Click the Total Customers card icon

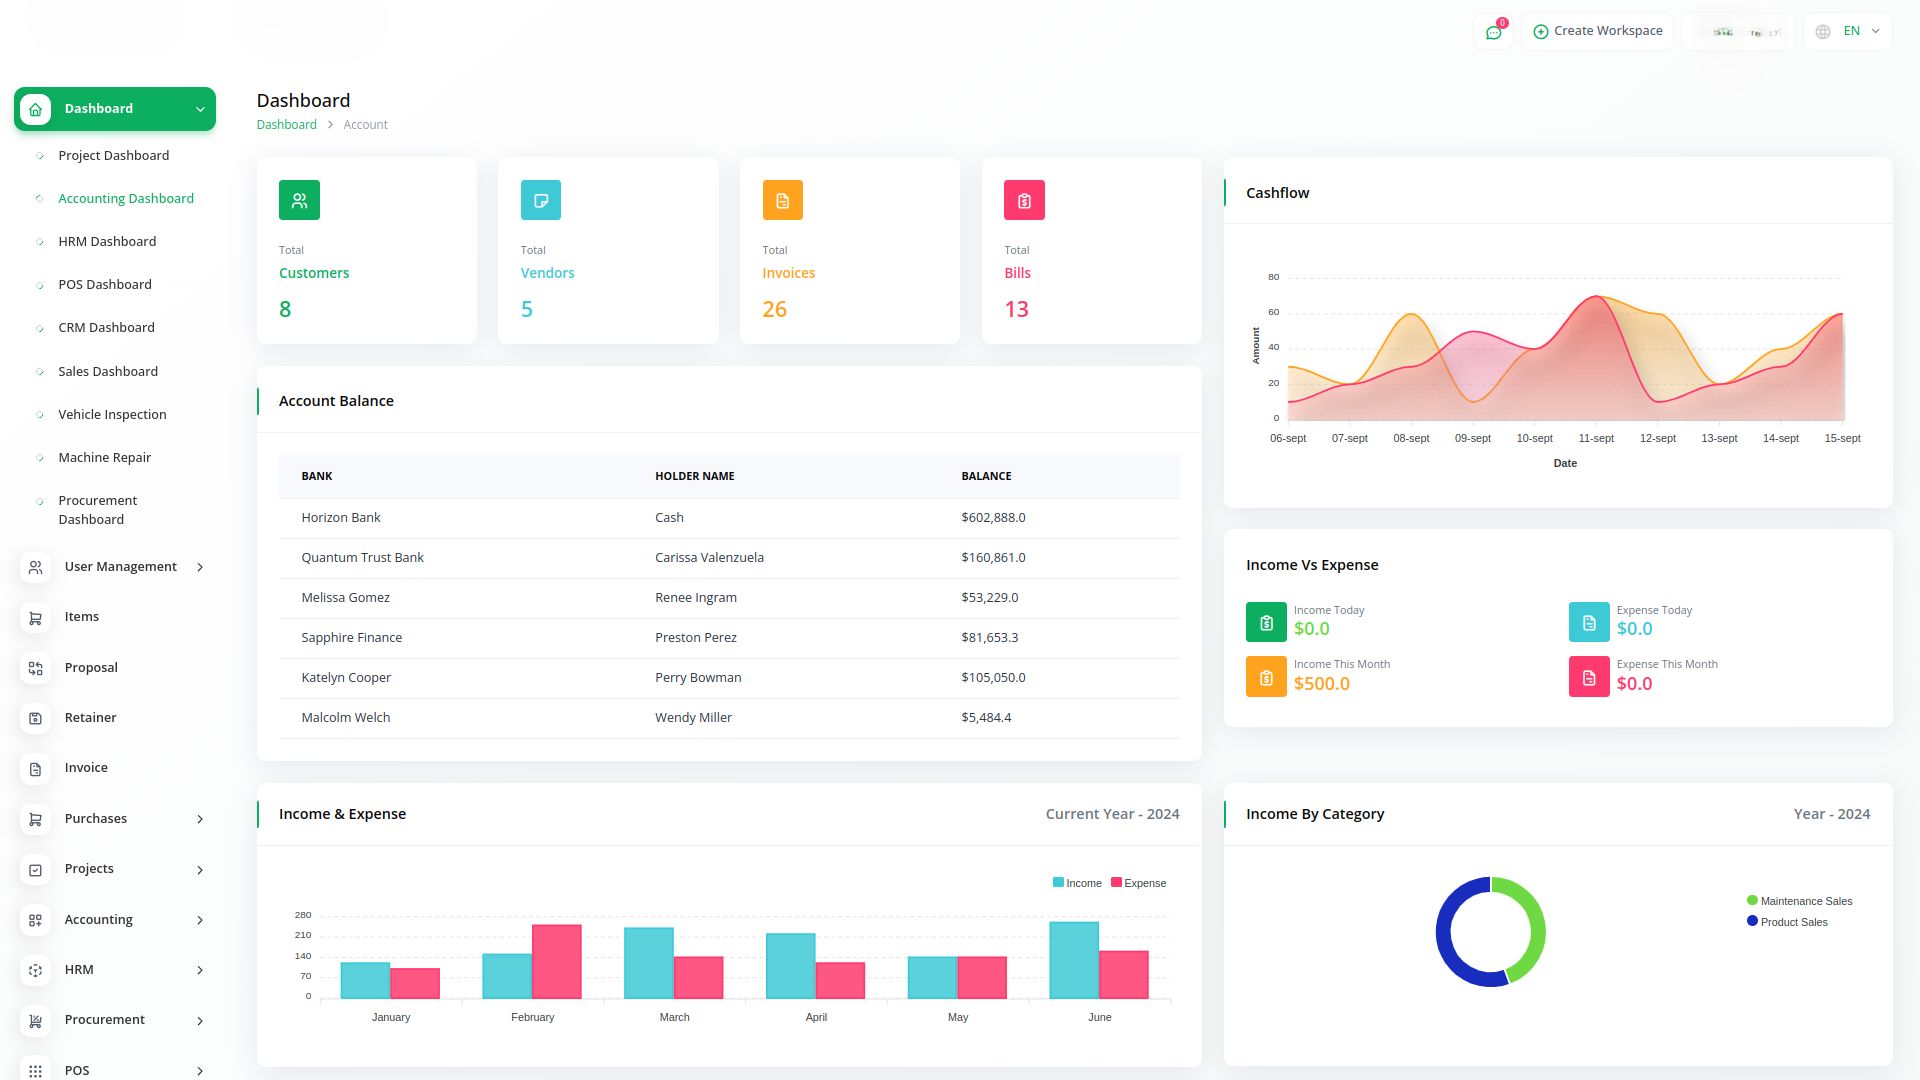tap(299, 200)
